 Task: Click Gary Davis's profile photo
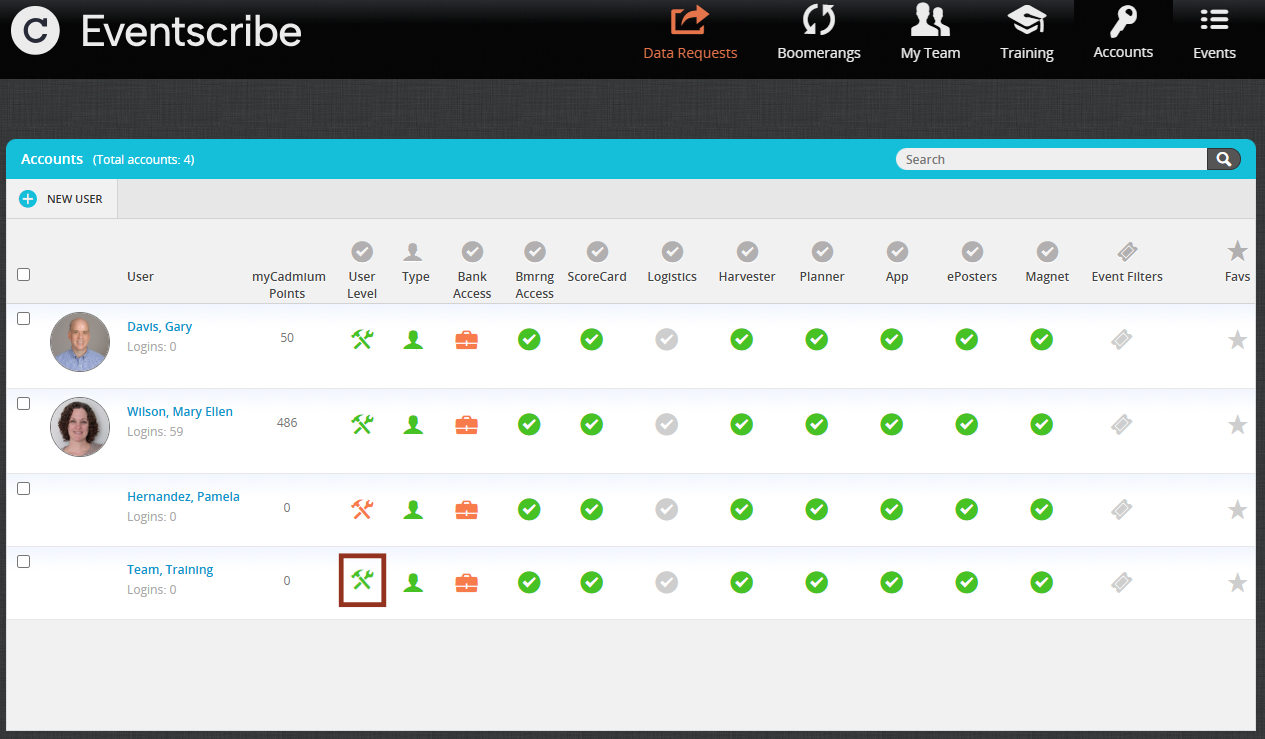point(80,342)
